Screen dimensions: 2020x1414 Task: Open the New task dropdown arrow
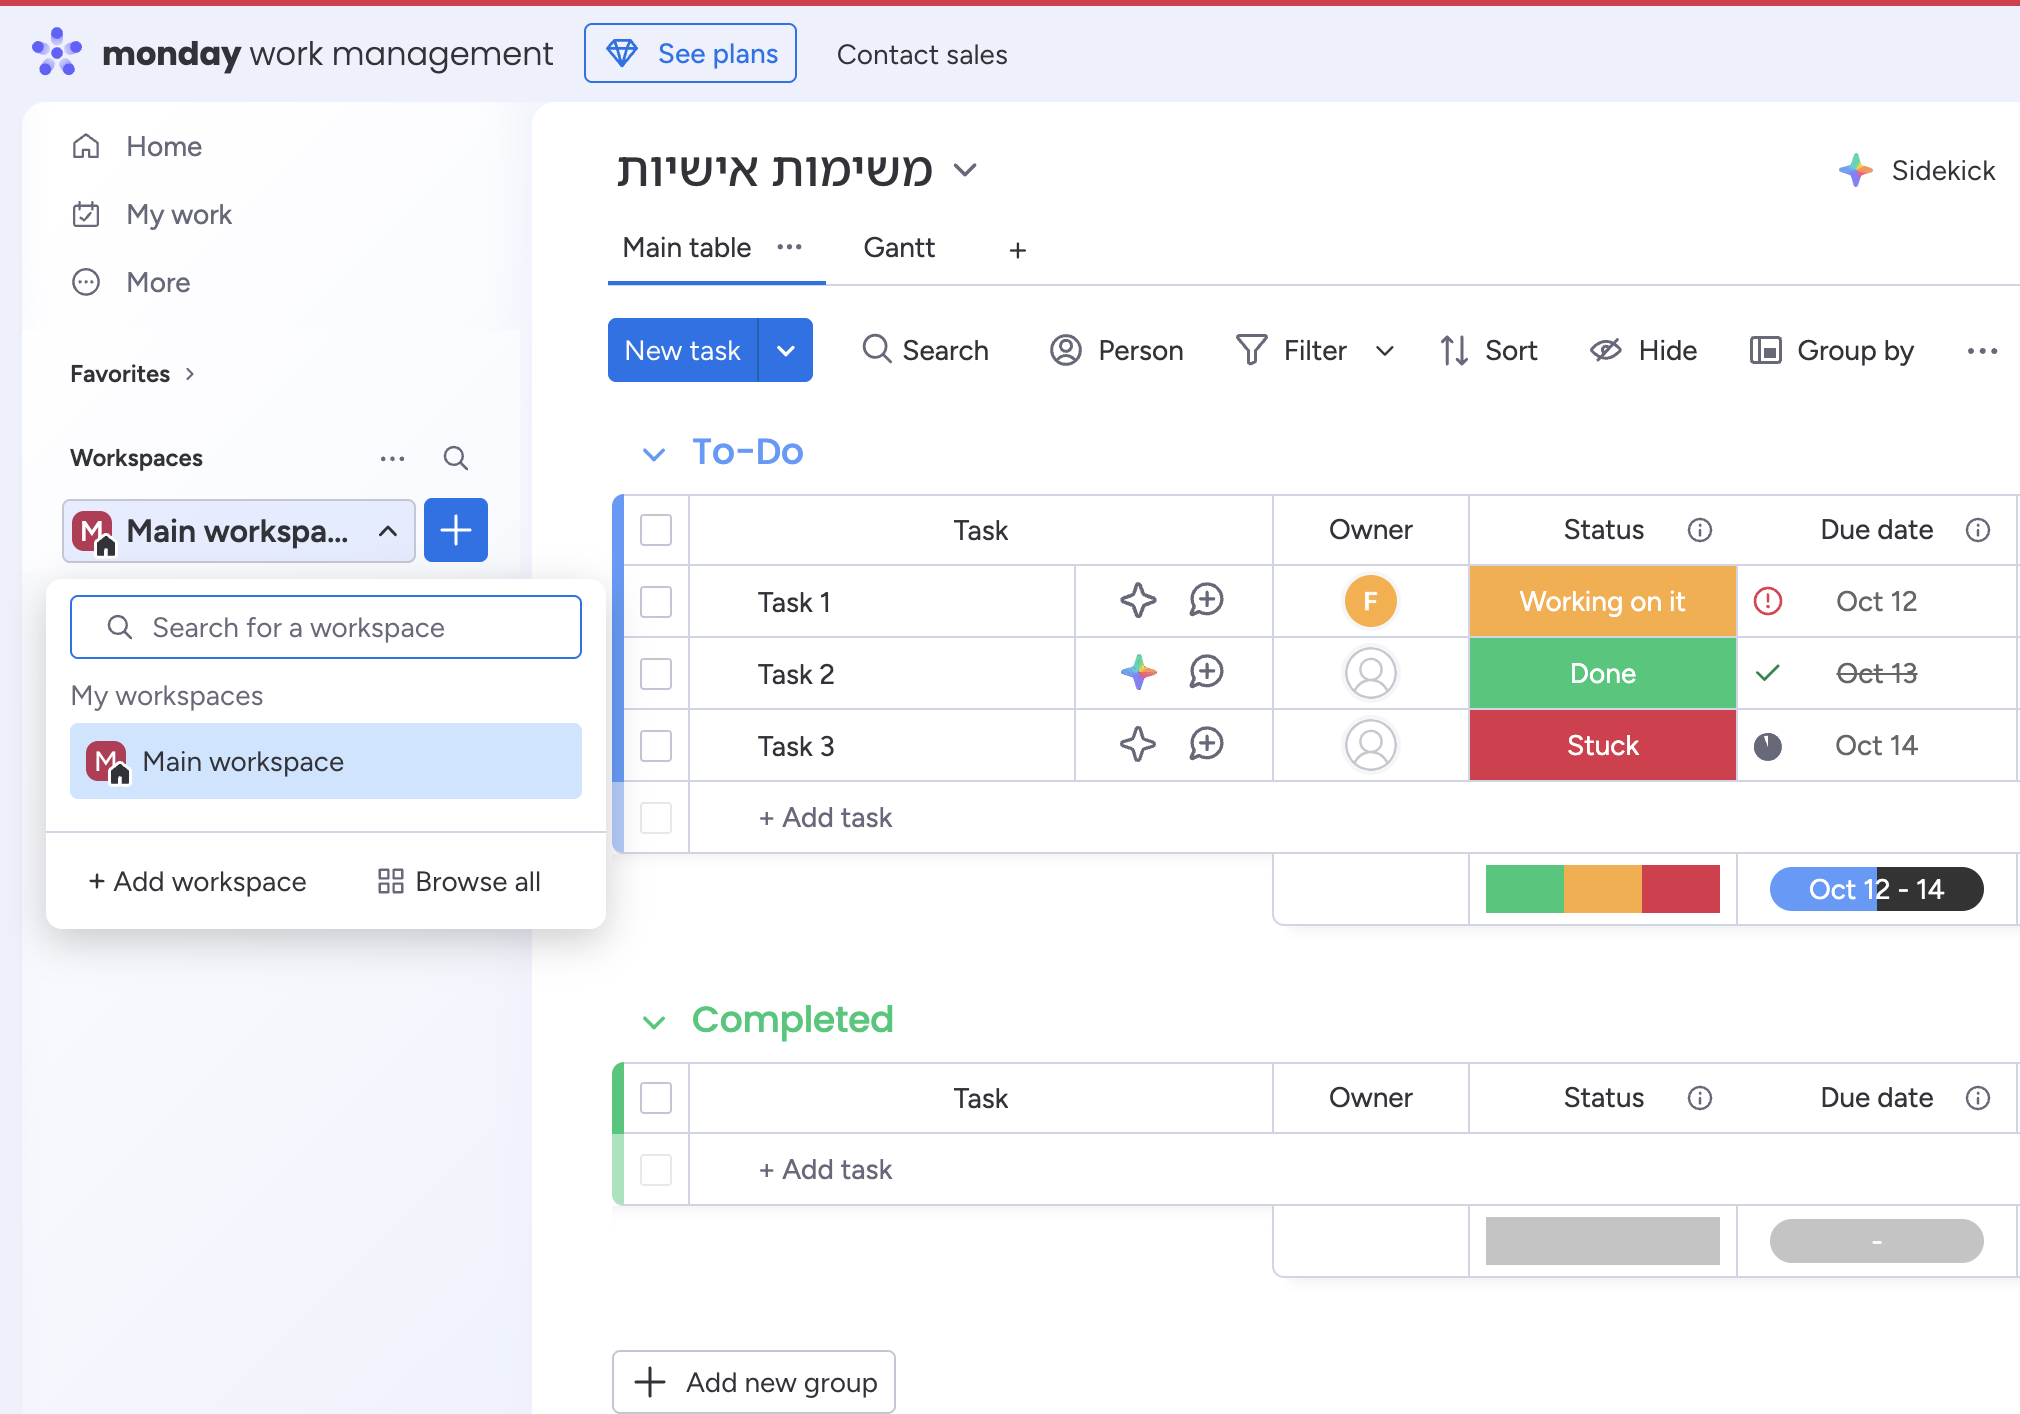pyautogui.click(x=786, y=350)
